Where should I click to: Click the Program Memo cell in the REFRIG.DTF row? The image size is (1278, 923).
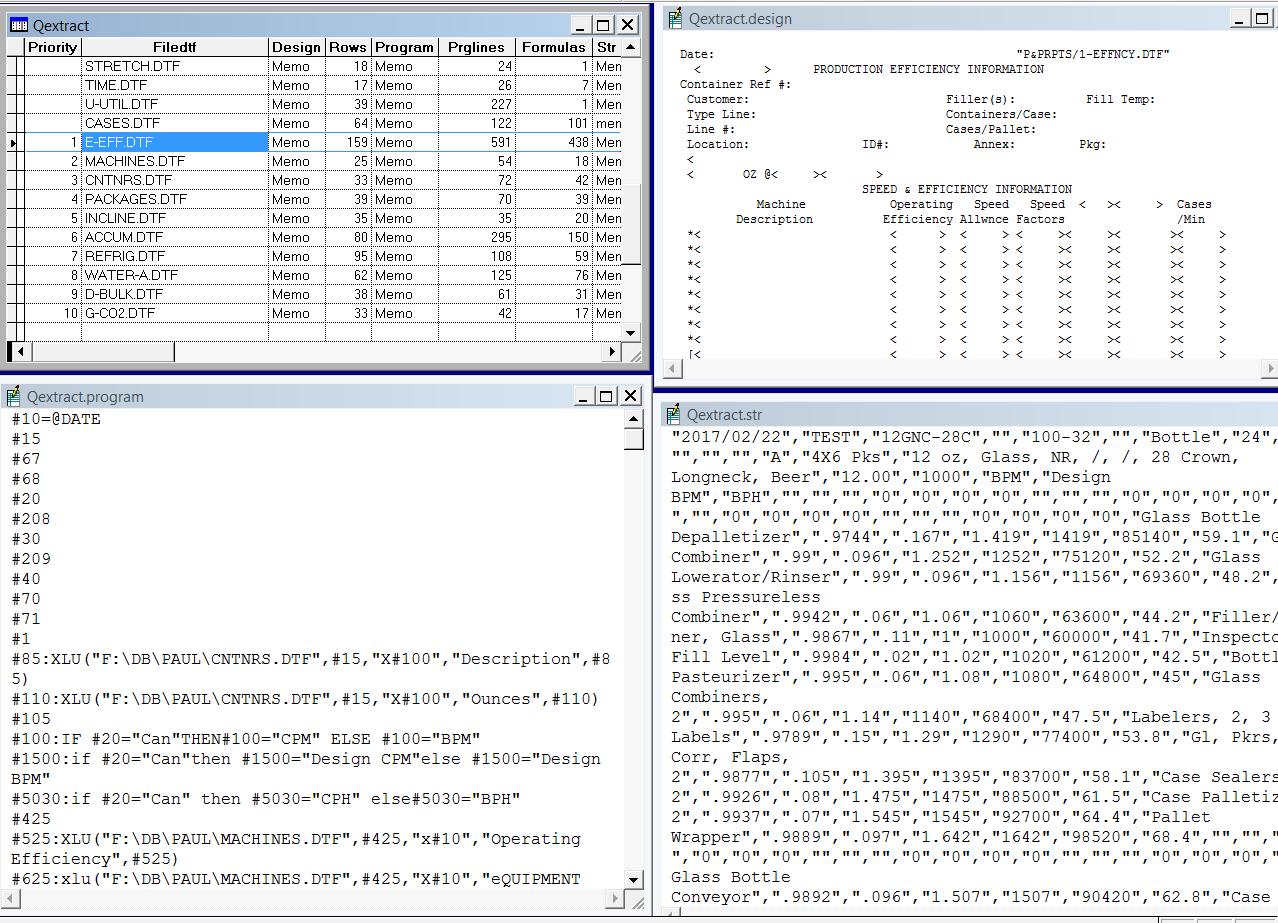pos(405,257)
